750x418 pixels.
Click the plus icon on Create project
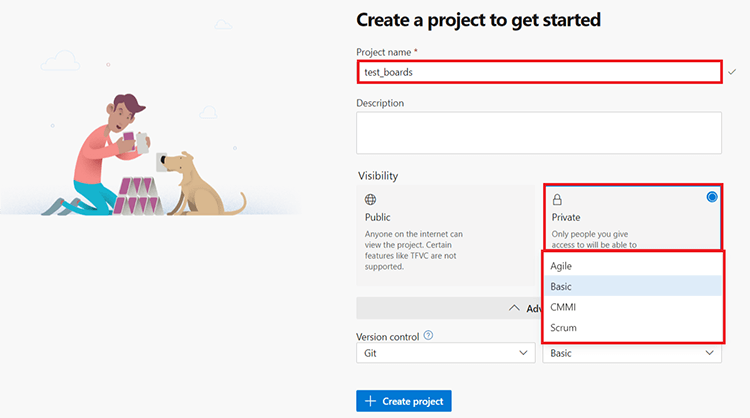coord(370,401)
